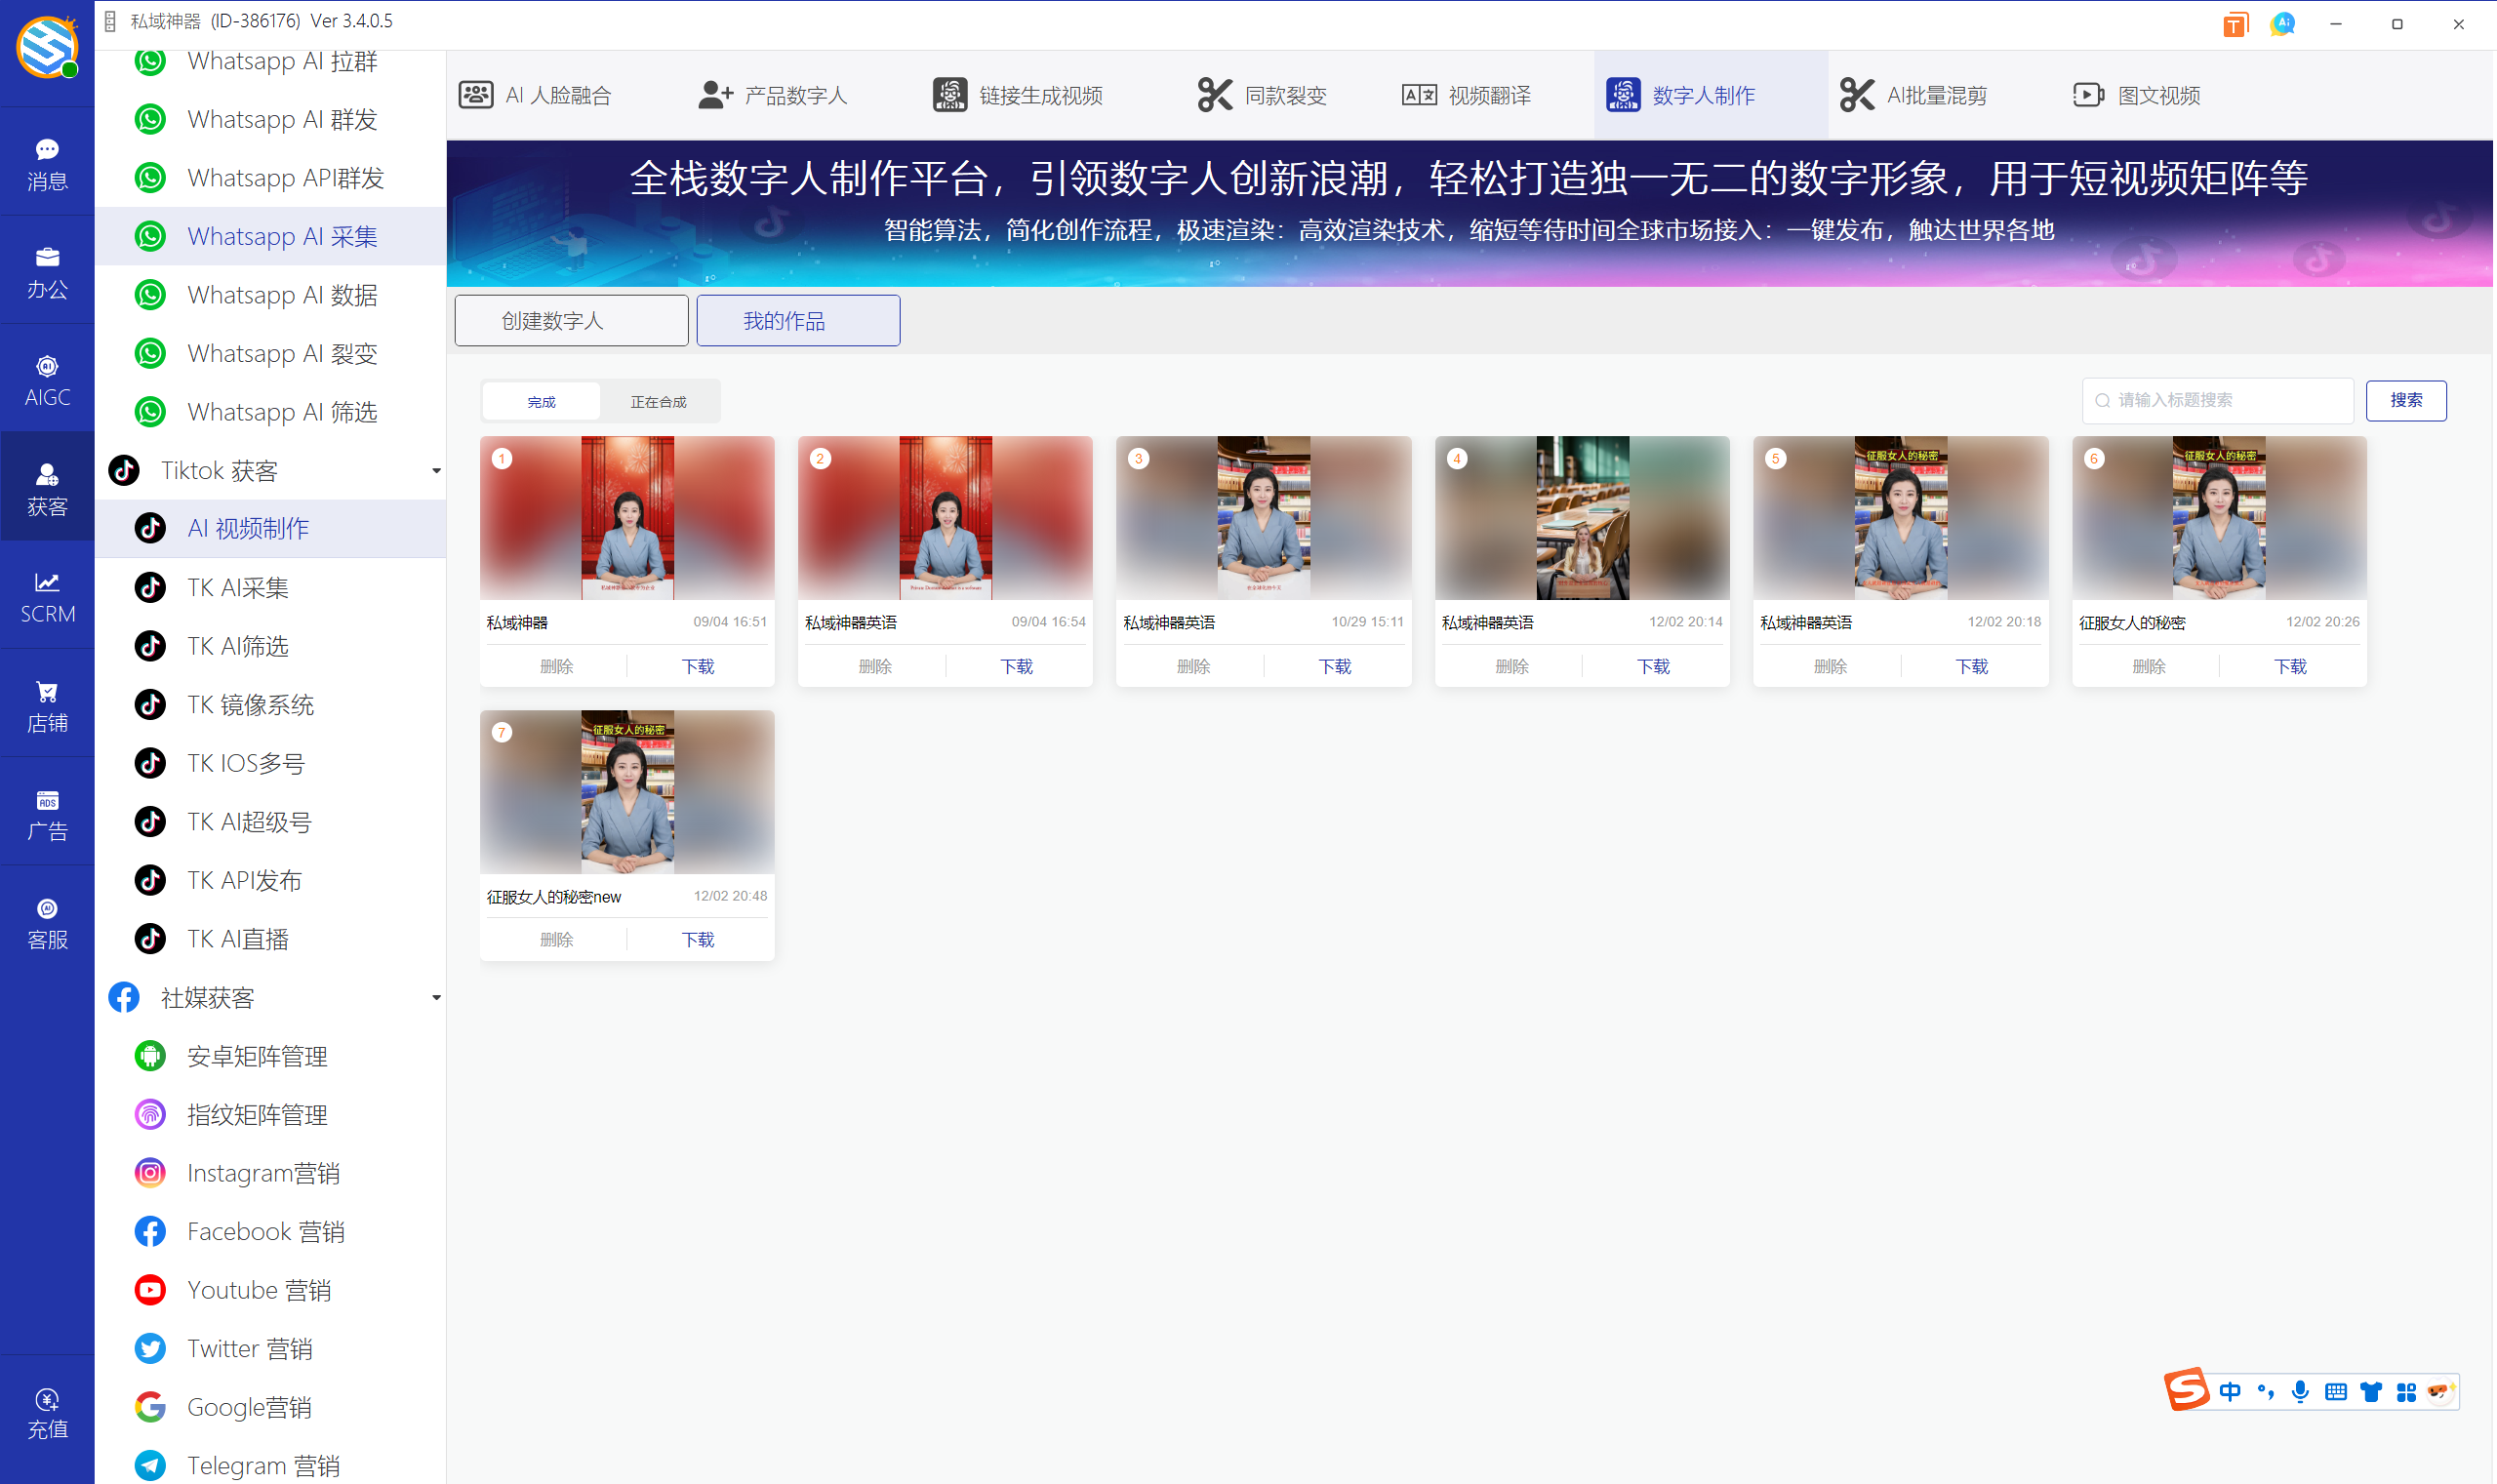Open the 视频翻译 tab
Viewport: 2497px width, 1484px height.
(1467, 95)
